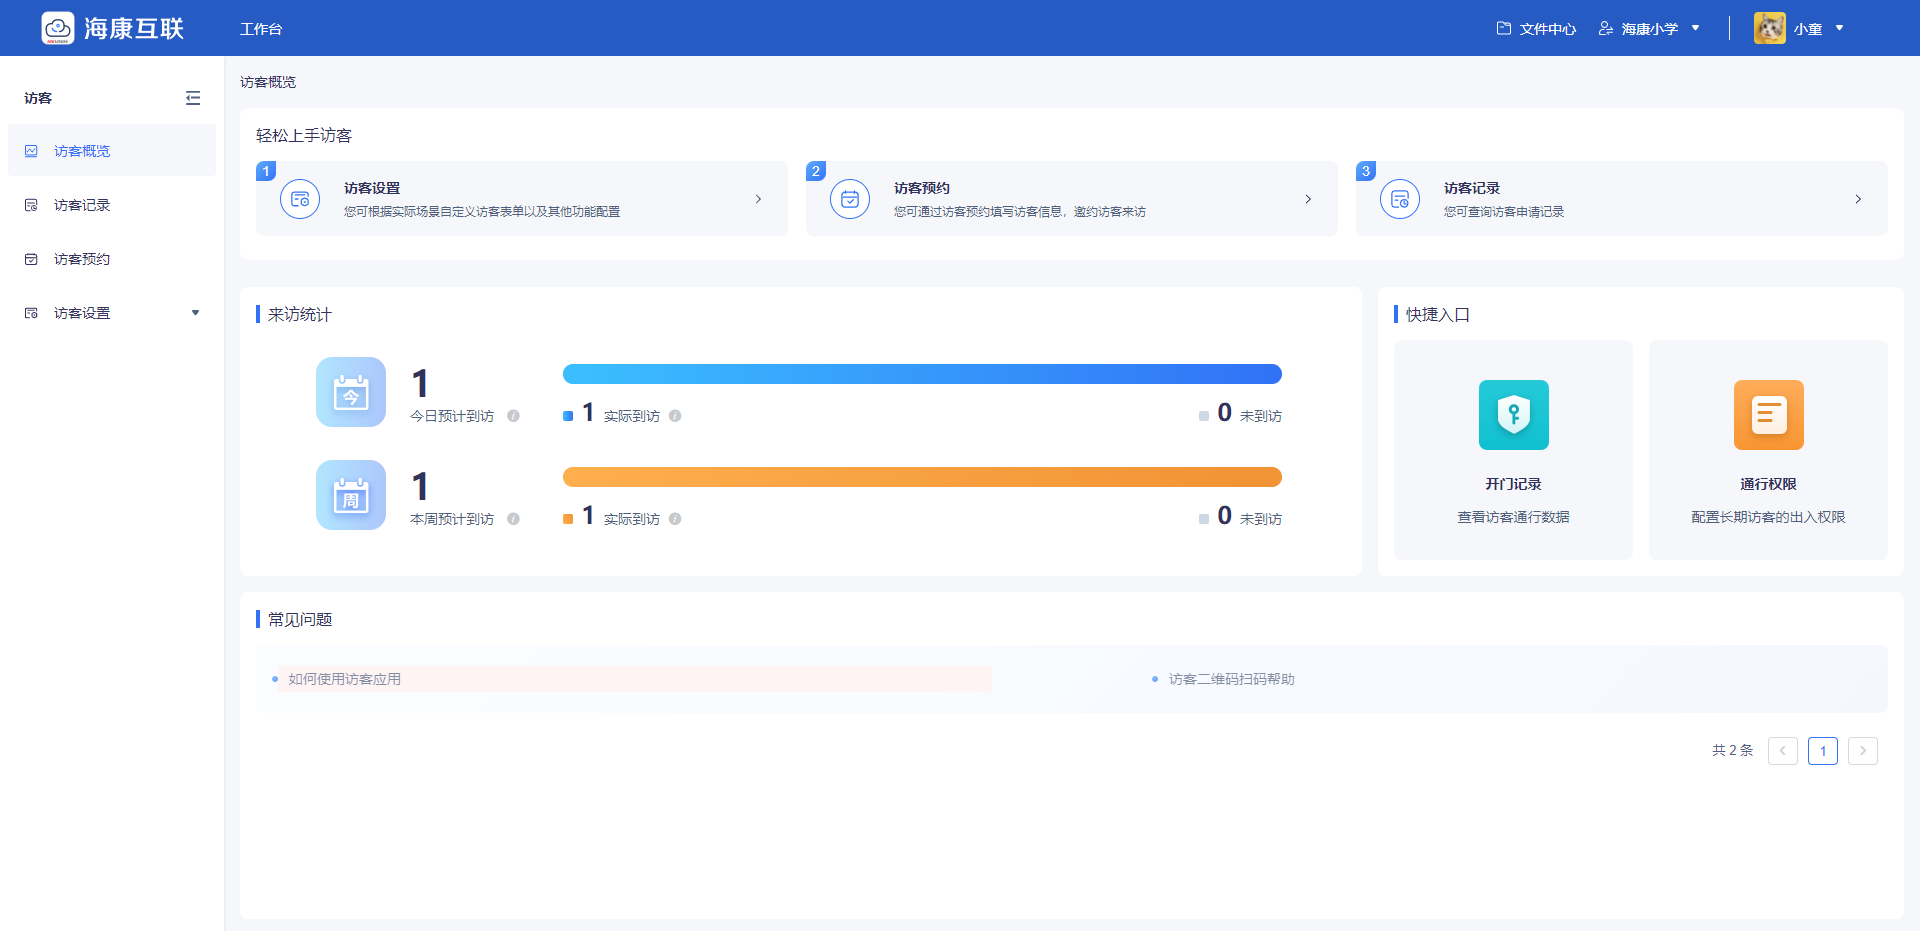Click the 今日预计到访 calendar icon
This screenshot has height=931, width=1920.
tap(351, 392)
